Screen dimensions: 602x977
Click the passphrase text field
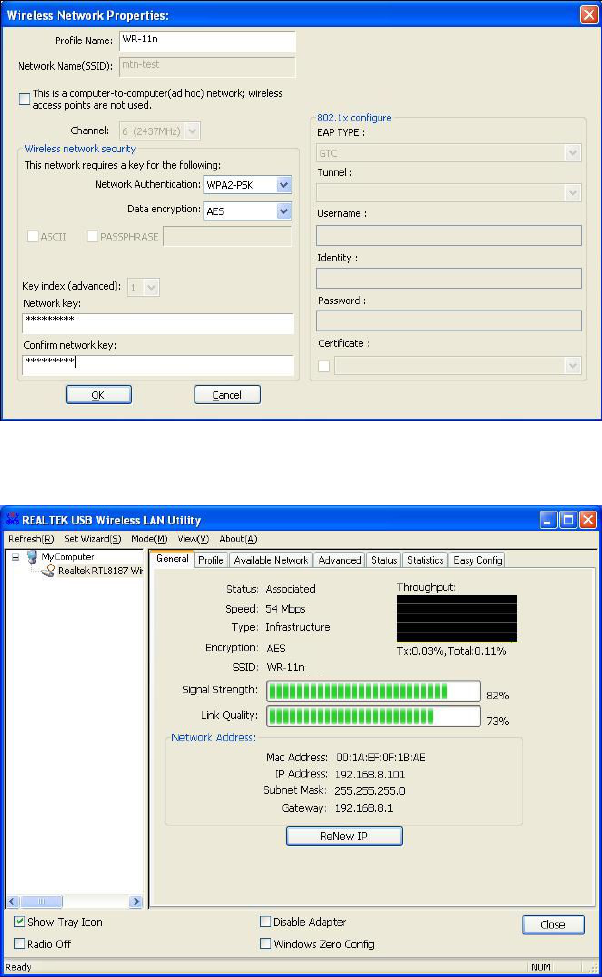coord(227,236)
